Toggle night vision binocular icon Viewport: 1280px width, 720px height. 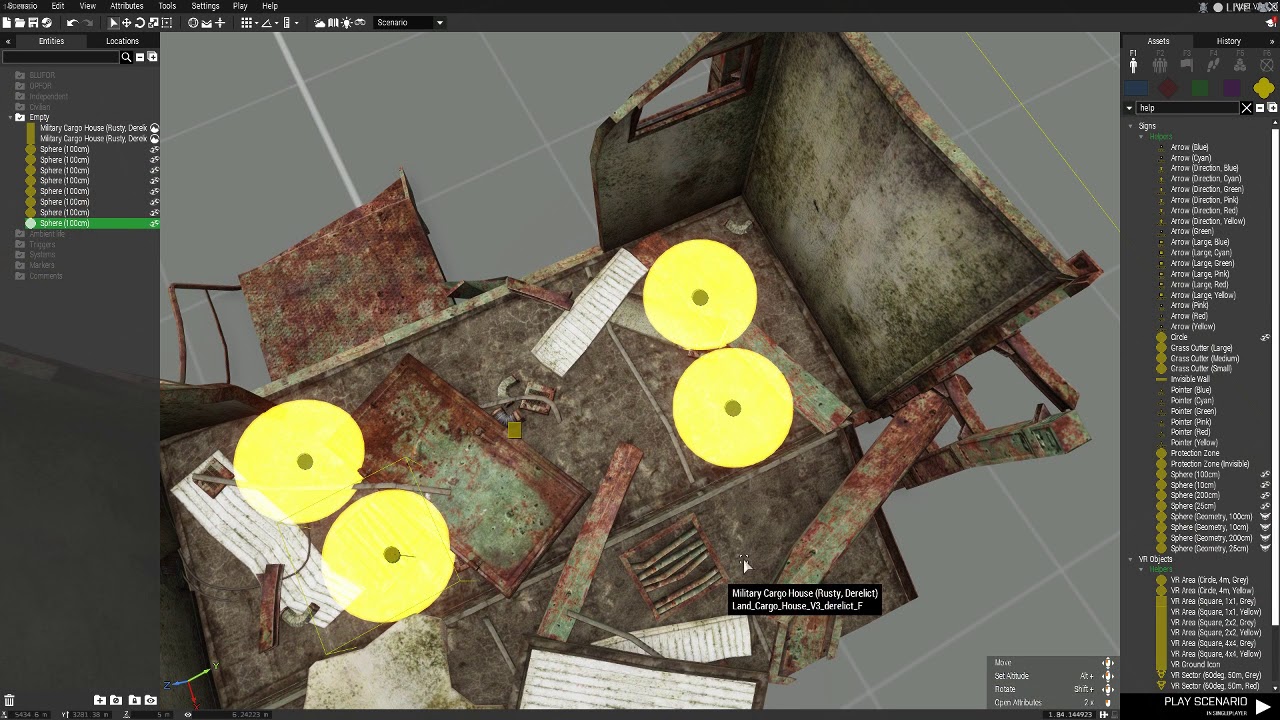(x=360, y=22)
